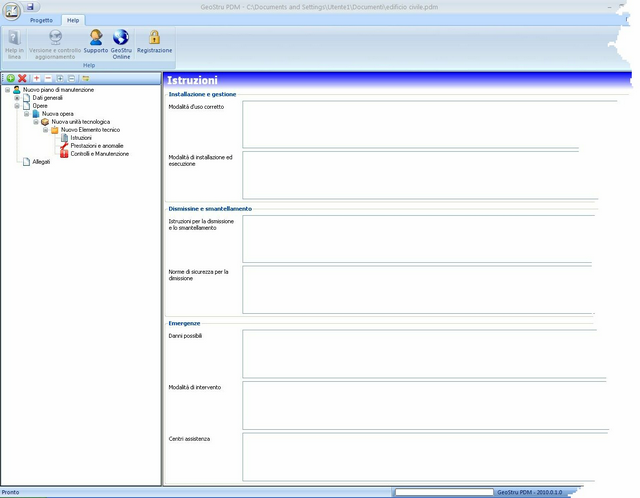Open GeoStru Online globe icon
Viewport: 640px width, 498px height.
[x=121, y=44]
